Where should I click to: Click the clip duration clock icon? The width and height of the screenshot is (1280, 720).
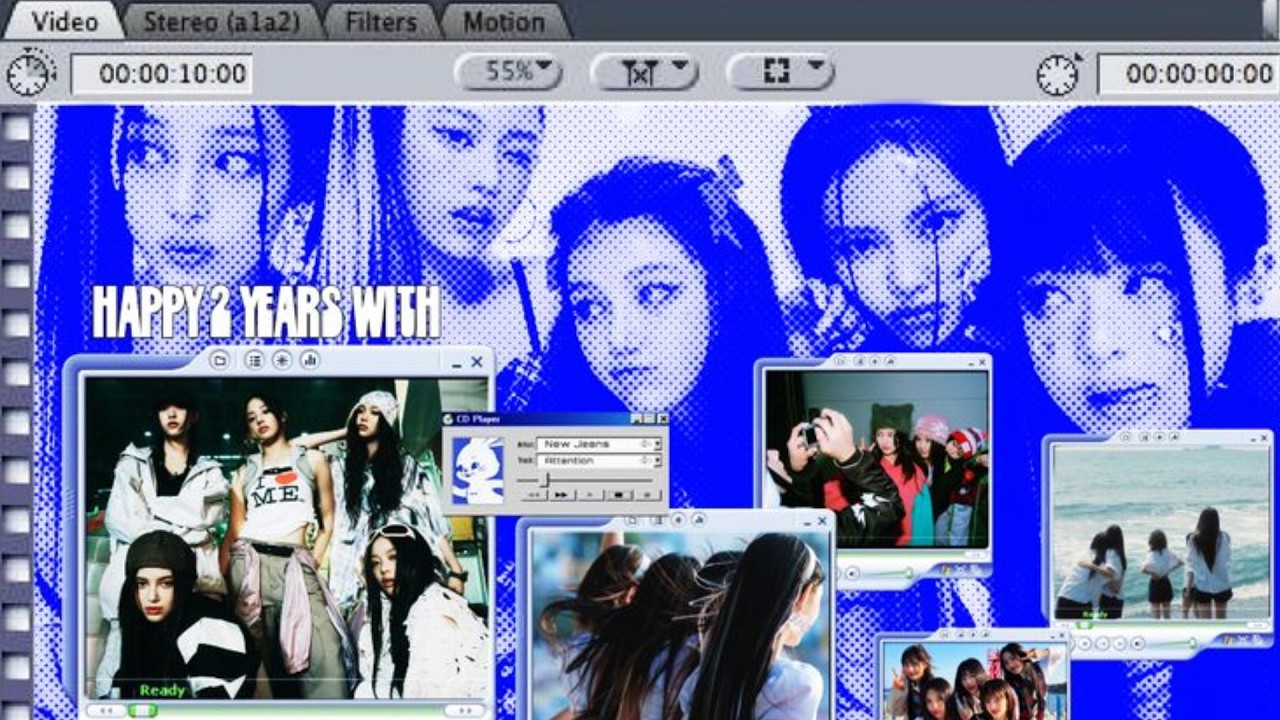29,73
